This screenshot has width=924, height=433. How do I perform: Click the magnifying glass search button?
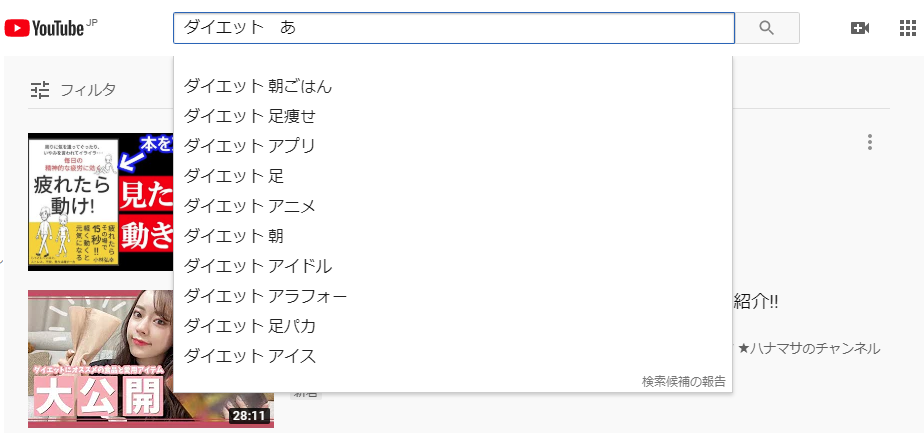pyautogui.click(x=767, y=28)
